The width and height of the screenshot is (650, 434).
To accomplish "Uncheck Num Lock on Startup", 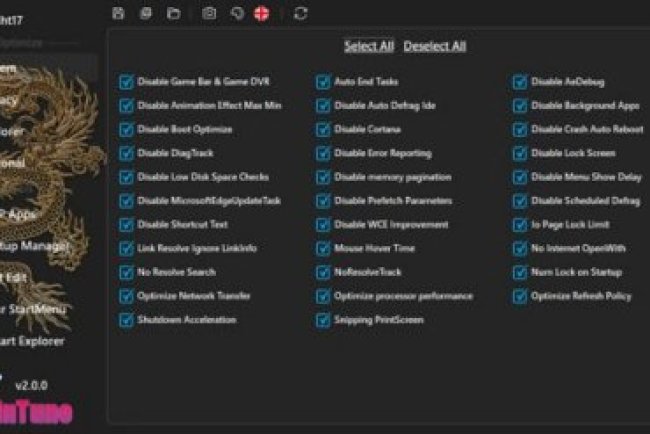I will 520,272.
